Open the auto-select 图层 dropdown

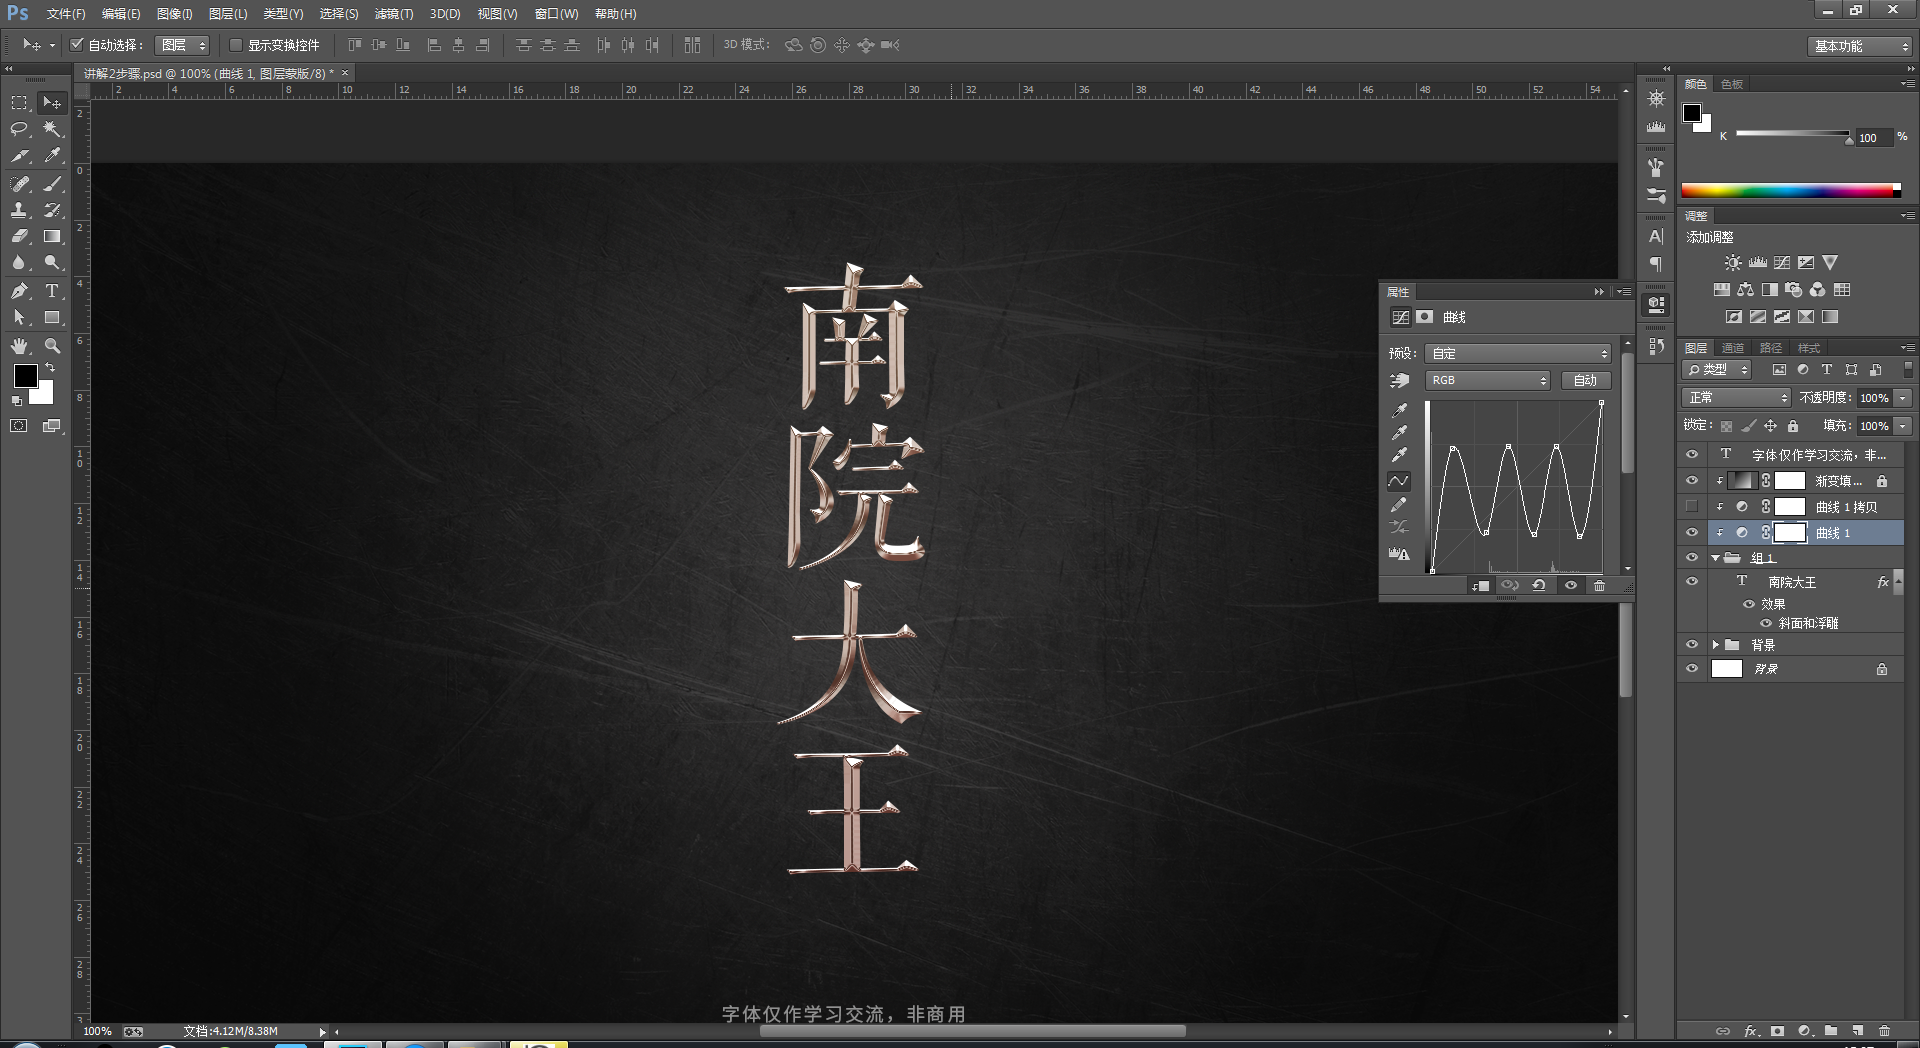point(182,45)
